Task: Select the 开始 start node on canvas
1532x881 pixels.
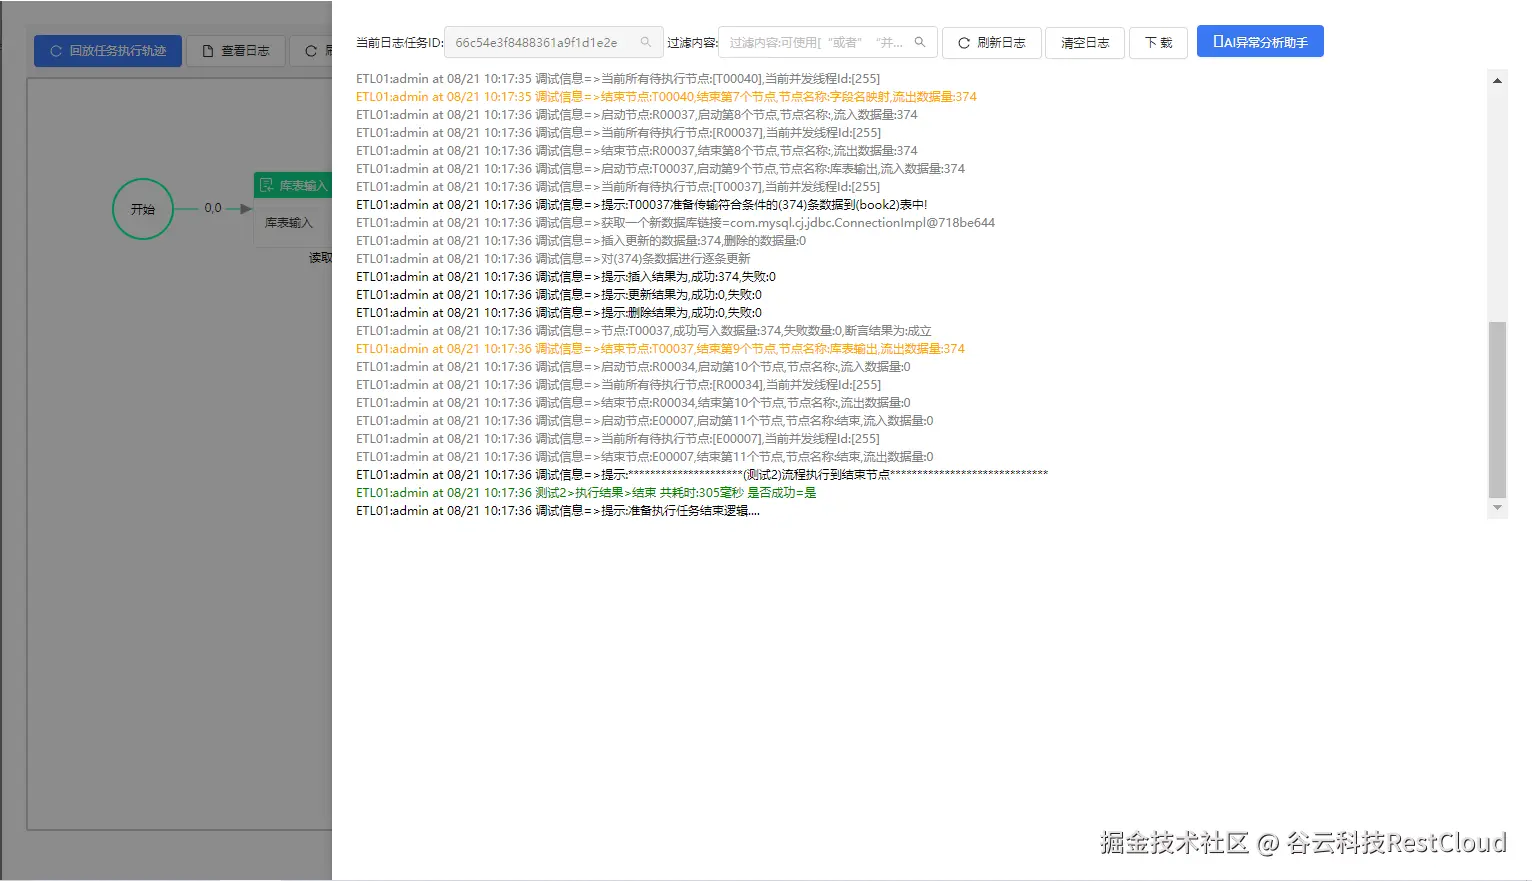Action: (x=143, y=209)
